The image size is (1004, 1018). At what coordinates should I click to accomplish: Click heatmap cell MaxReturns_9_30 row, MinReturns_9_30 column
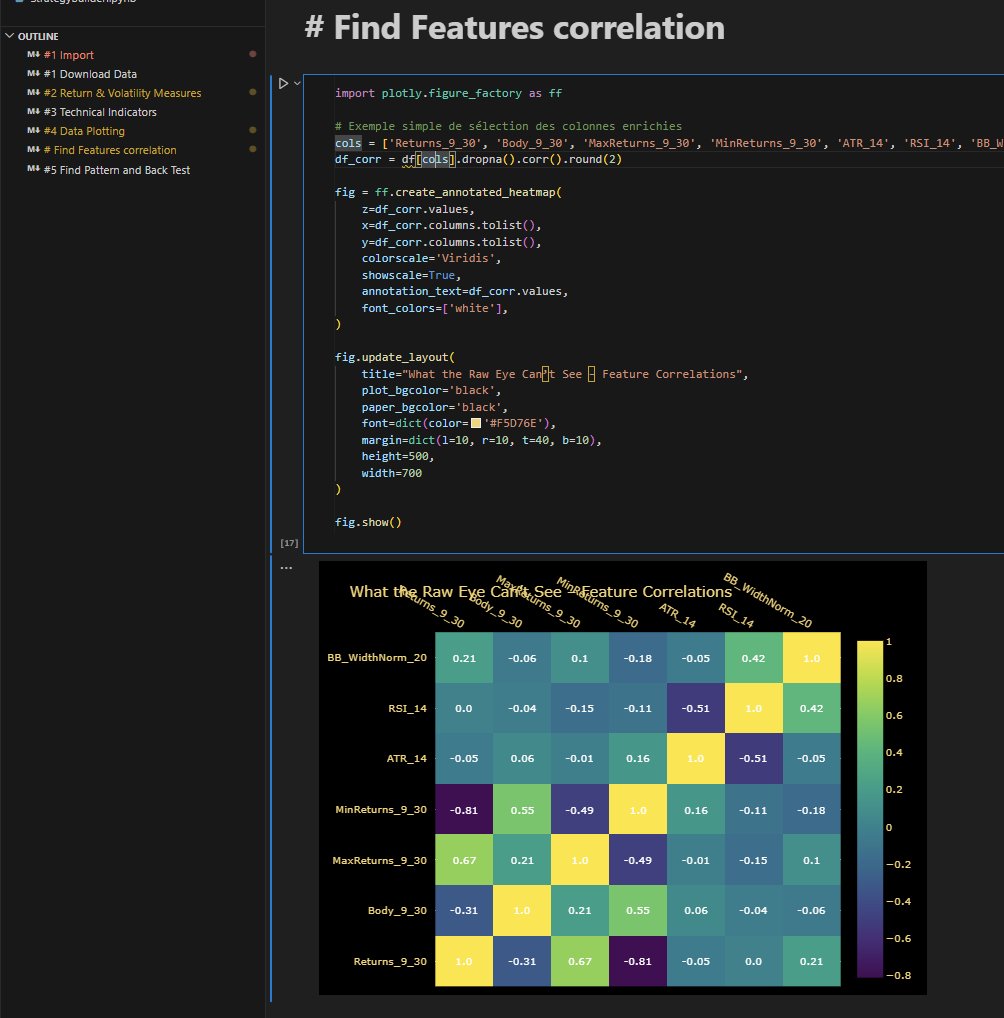pyautogui.click(x=638, y=860)
